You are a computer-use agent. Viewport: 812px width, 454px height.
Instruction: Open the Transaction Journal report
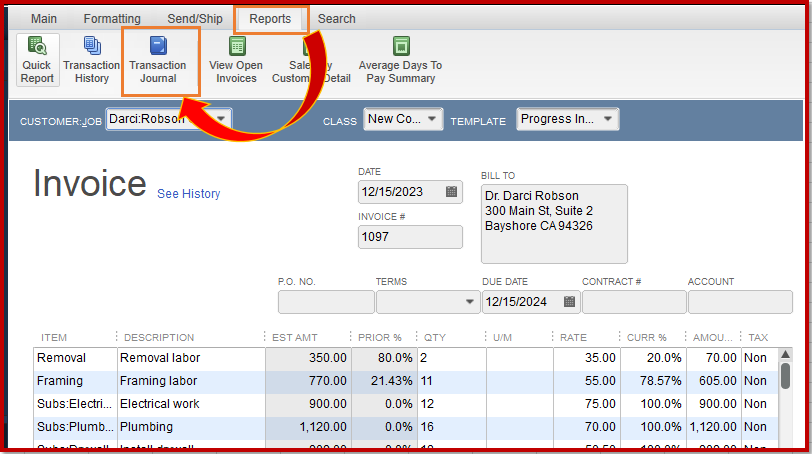[158, 60]
